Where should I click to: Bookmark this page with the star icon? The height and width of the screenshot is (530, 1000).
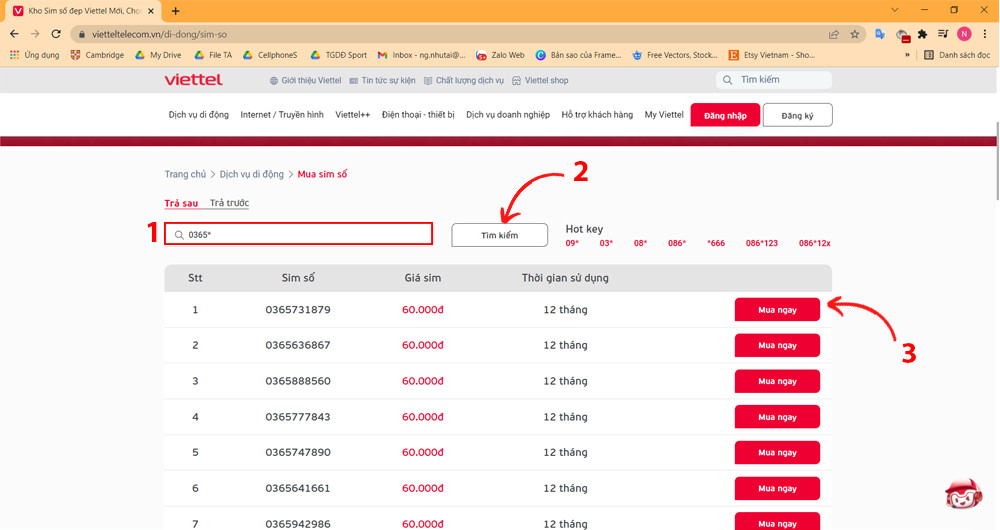coord(855,34)
